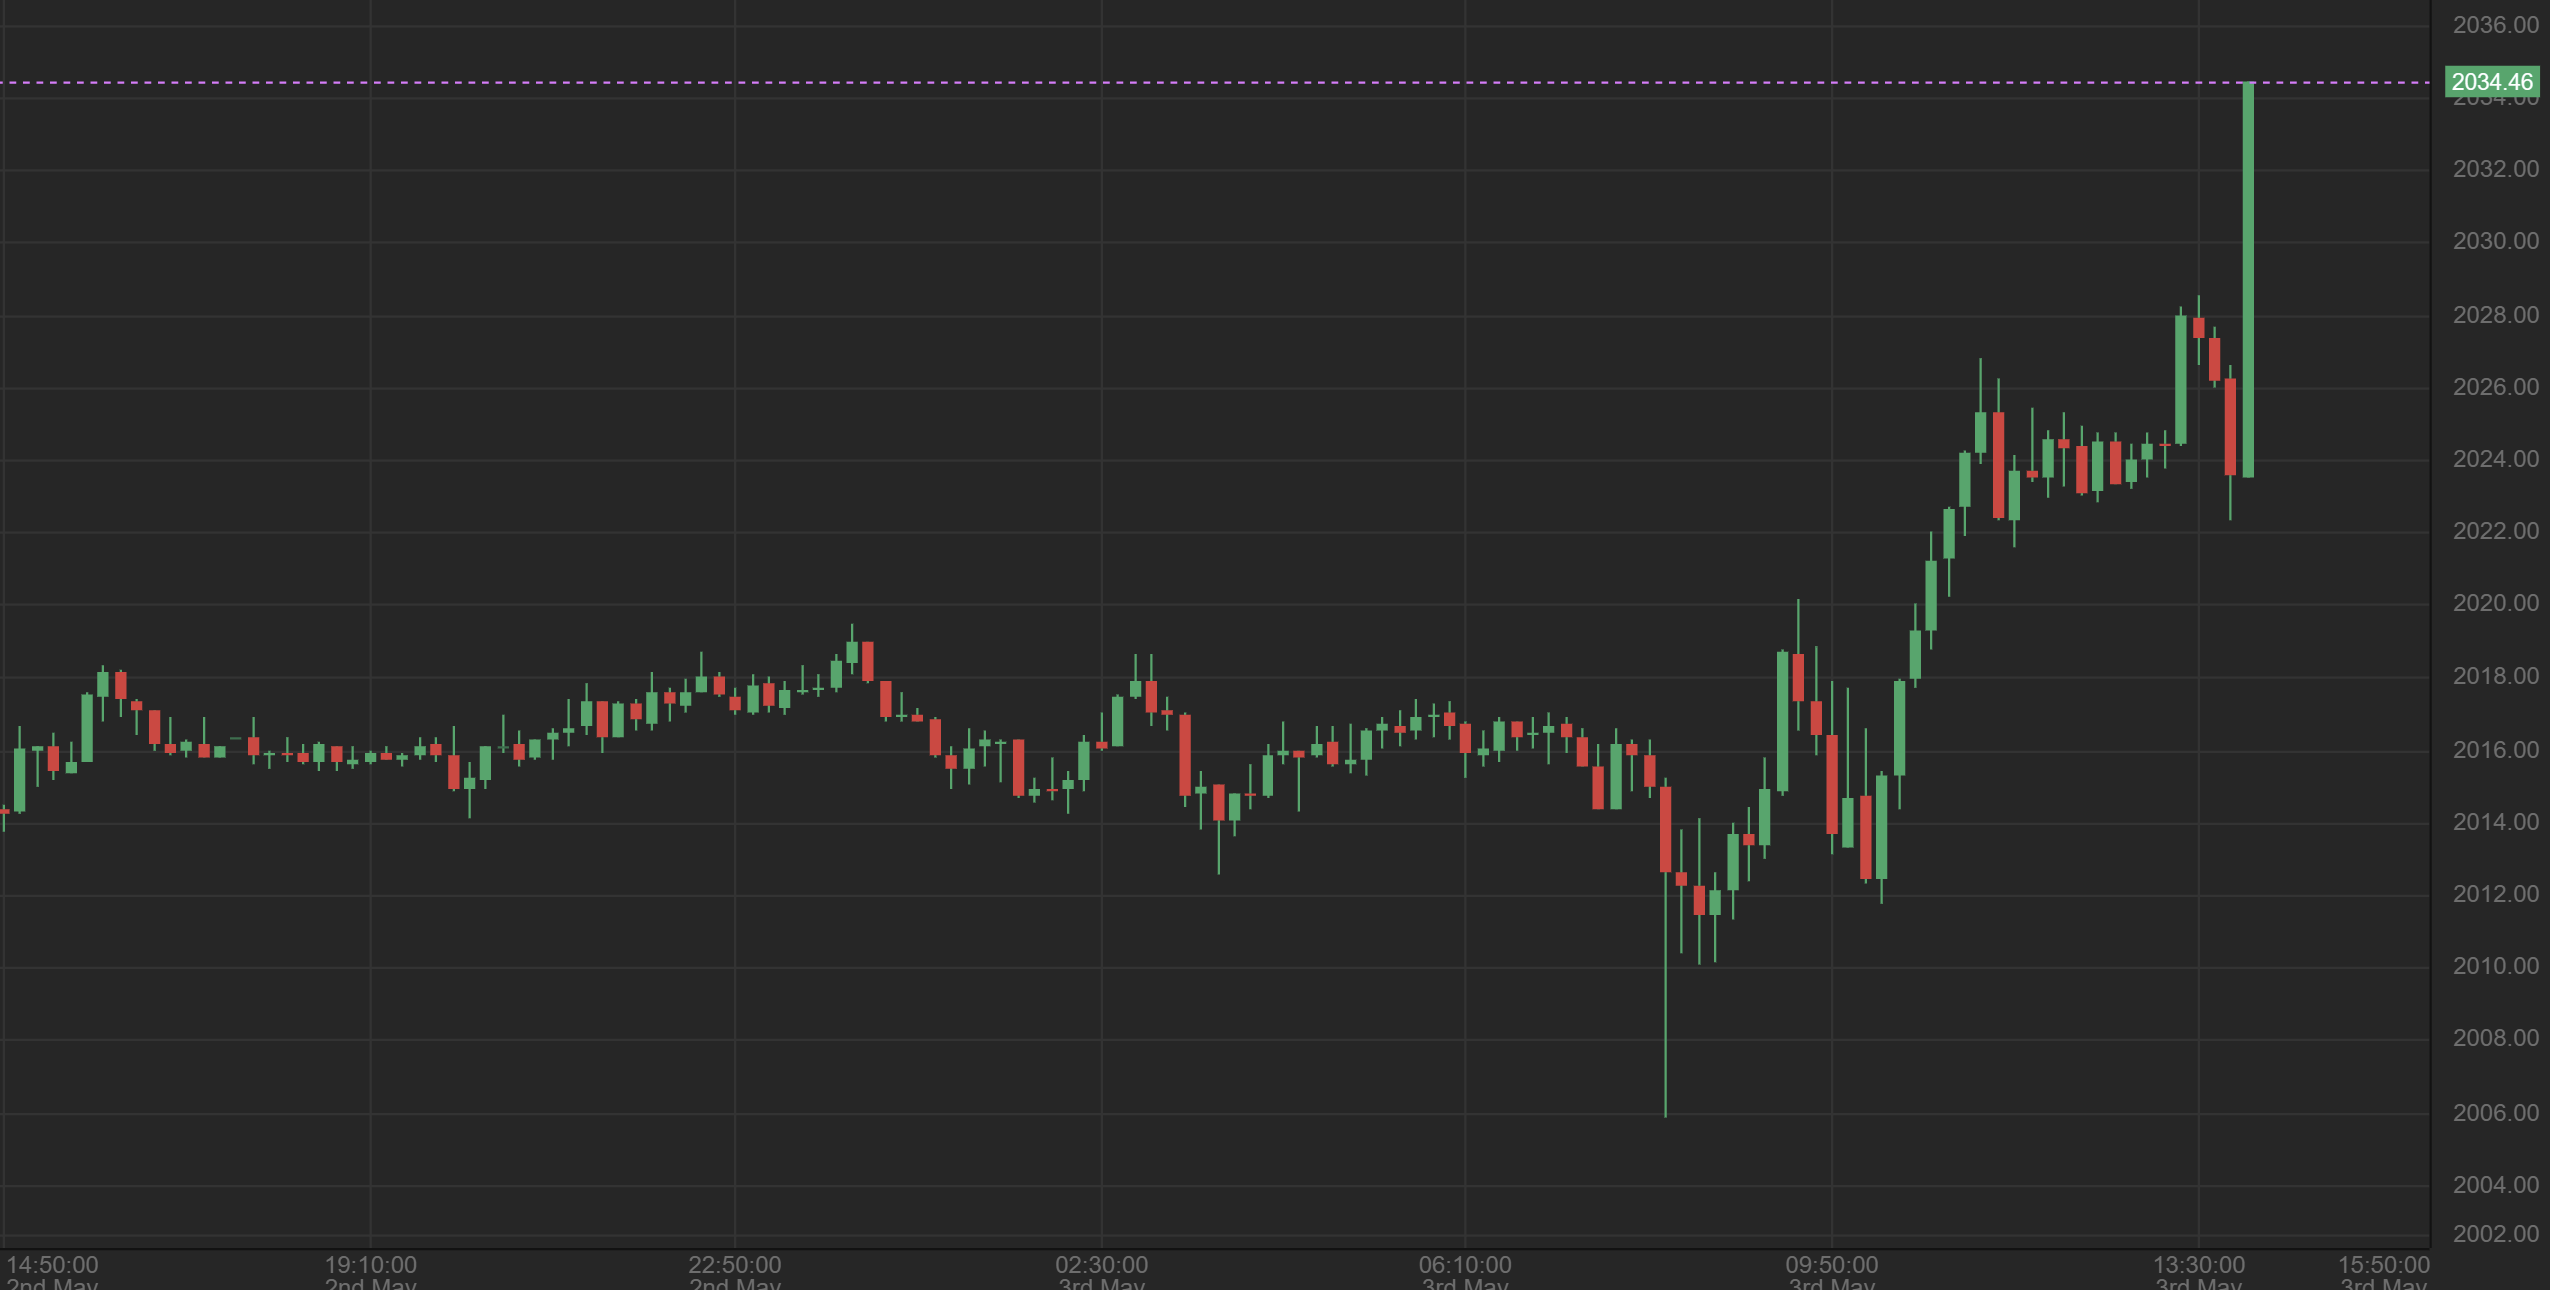Viewport: 2550px width, 1290px height.
Task: Click the 19:10:00 time axis label
Action: click(x=370, y=1266)
